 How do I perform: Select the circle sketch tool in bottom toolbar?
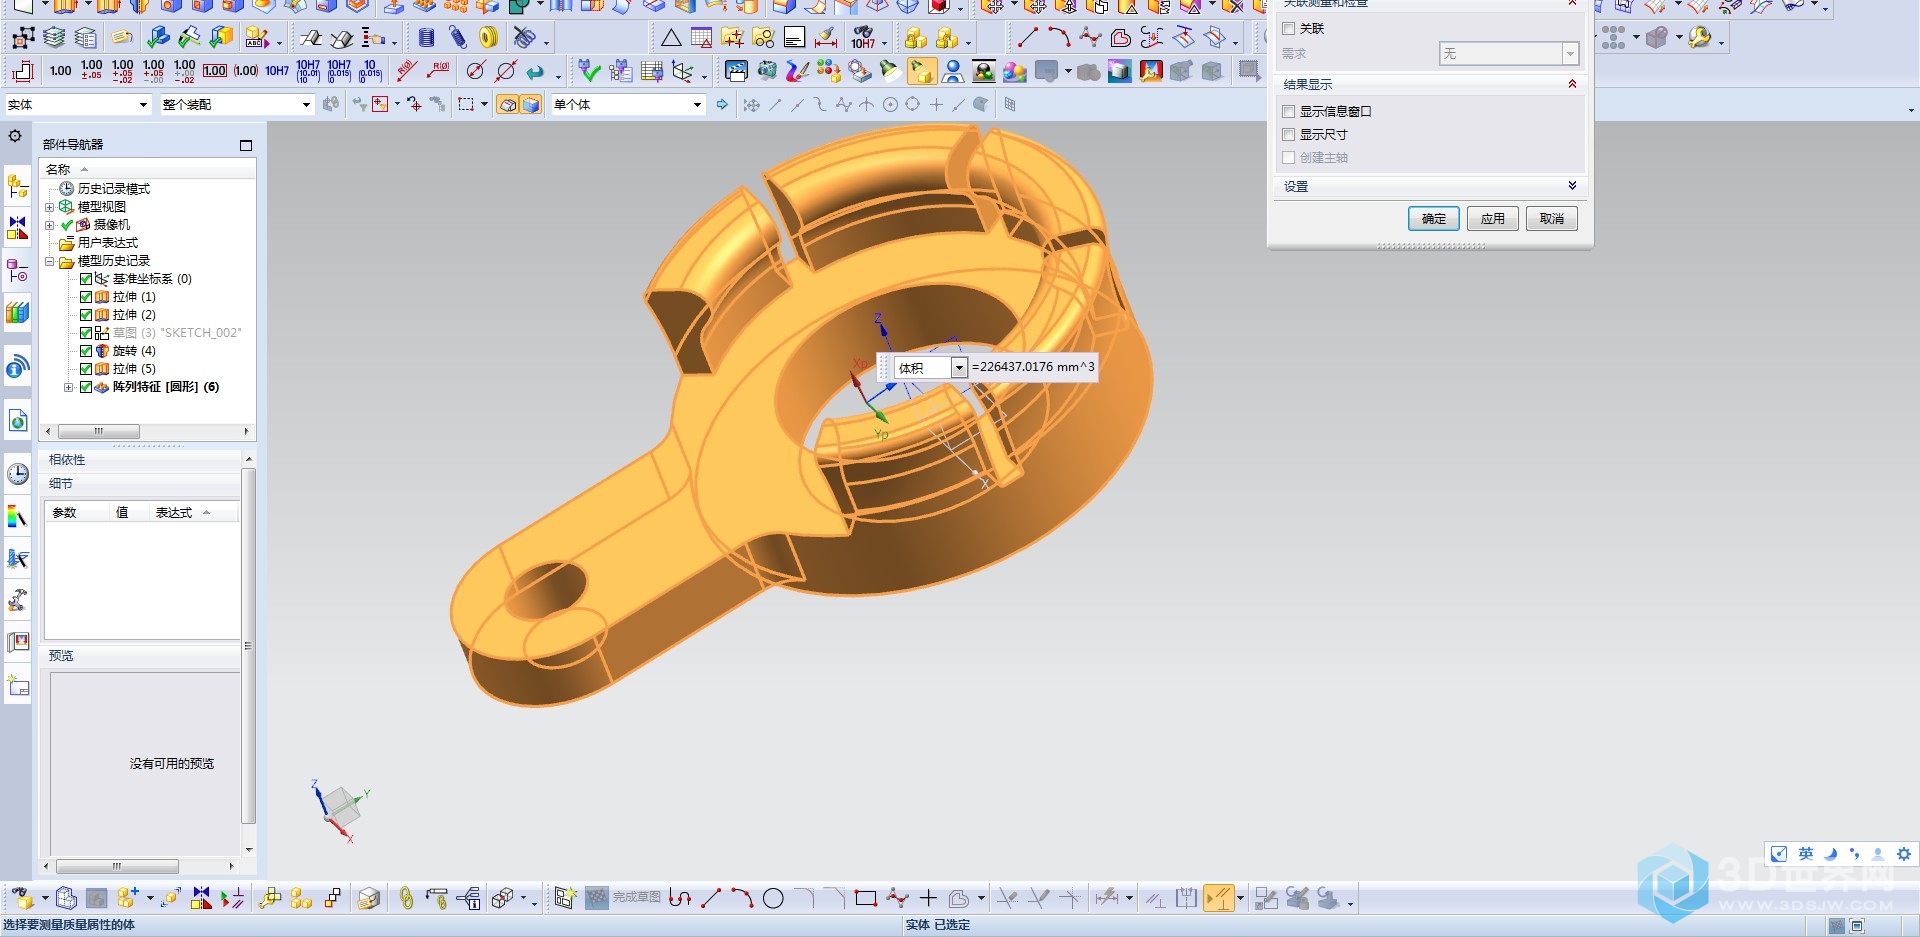pyautogui.click(x=773, y=898)
